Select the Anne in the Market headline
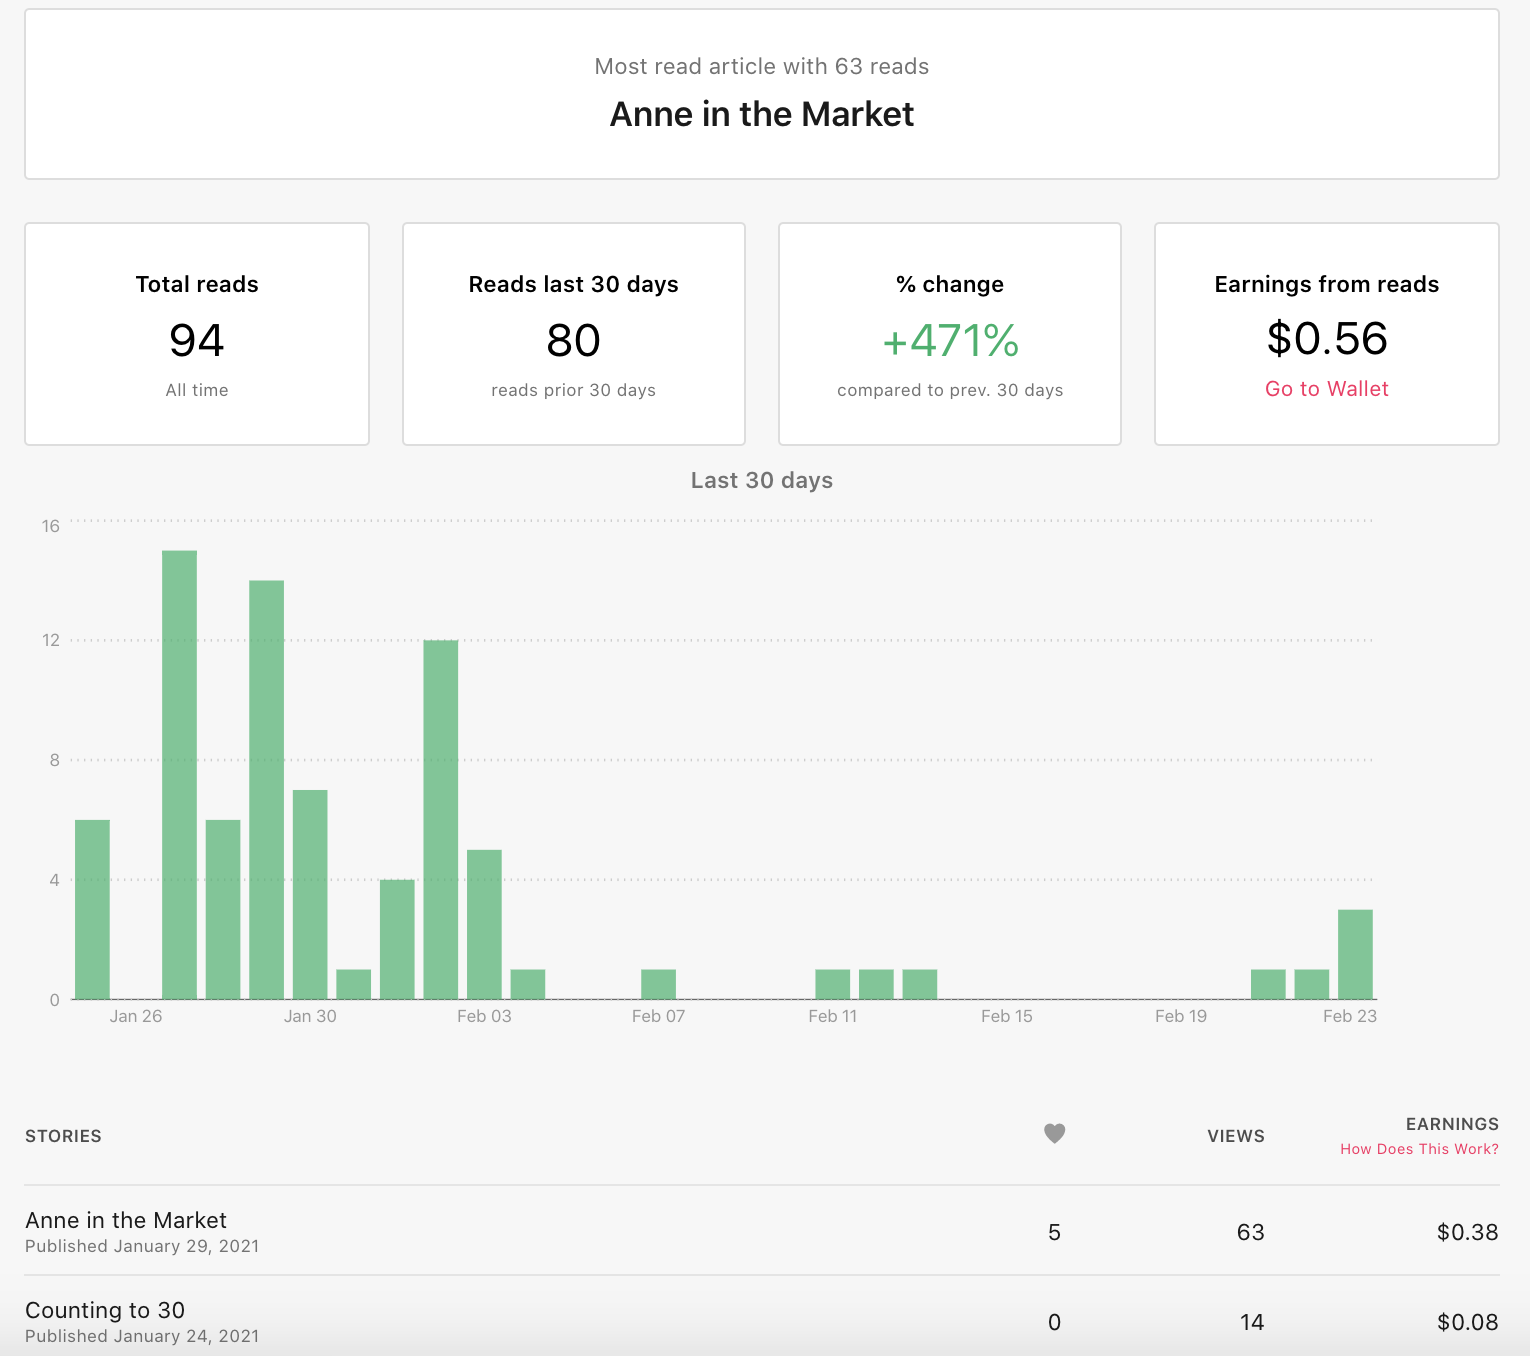This screenshot has width=1530, height=1356. click(762, 114)
